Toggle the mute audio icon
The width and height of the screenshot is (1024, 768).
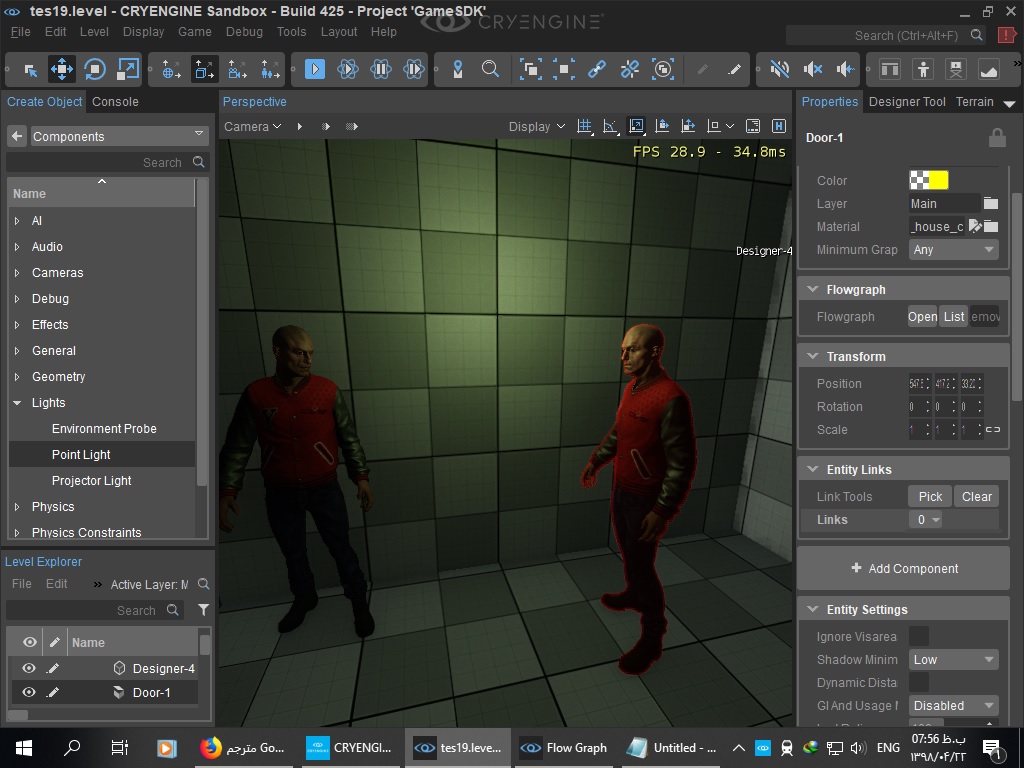coord(779,69)
